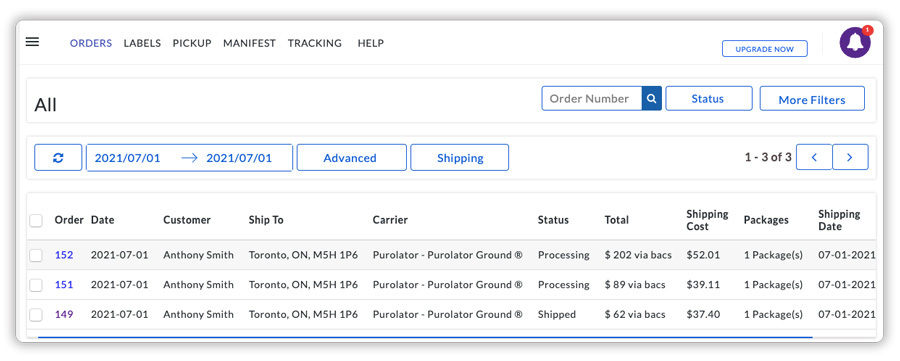This screenshot has height=361, width=900.
Task: Open the Status filter dropdown
Action: coord(709,99)
